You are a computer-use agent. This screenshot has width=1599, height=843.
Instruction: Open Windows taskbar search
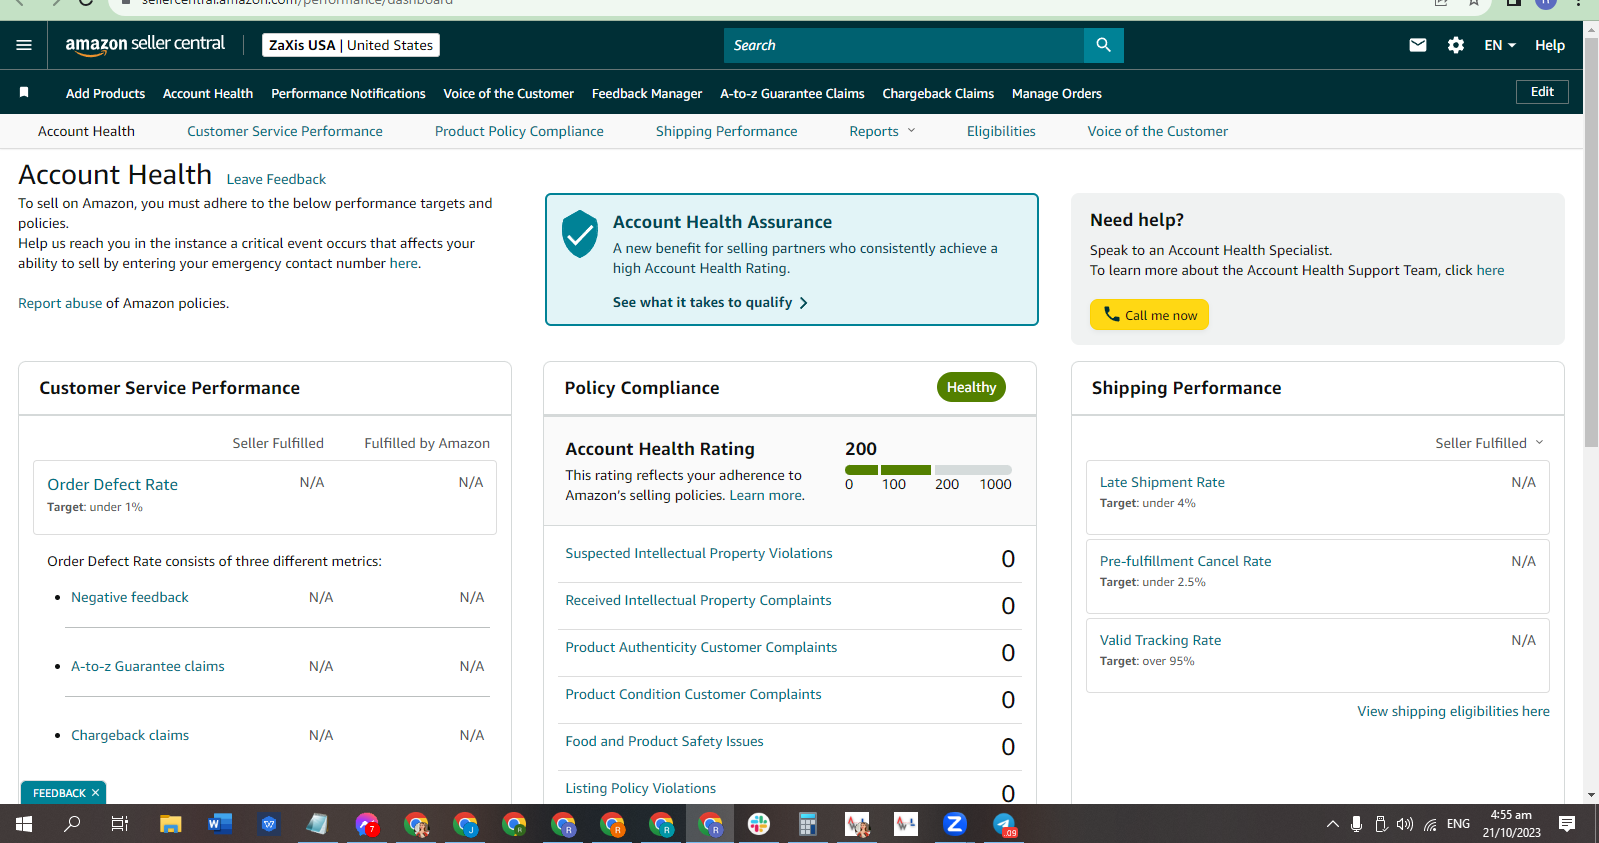pyautogui.click(x=72, y=824)
